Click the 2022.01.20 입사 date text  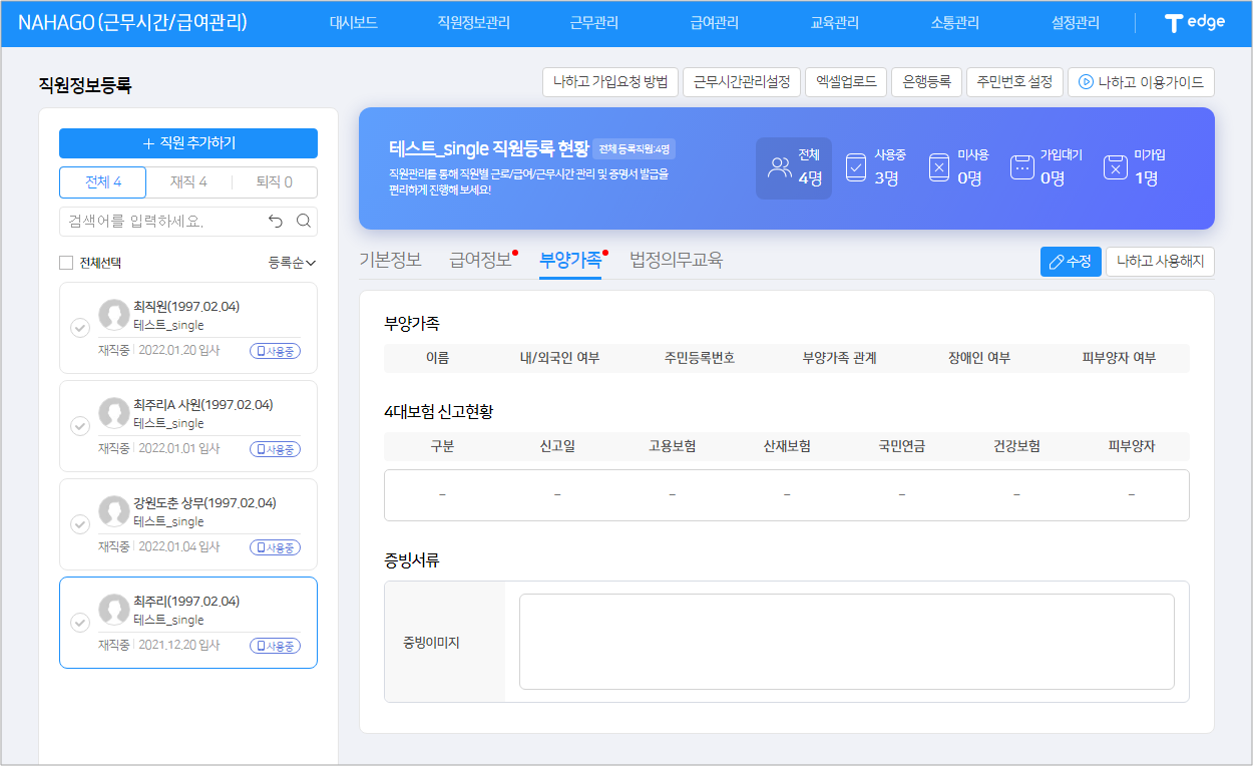179,351
